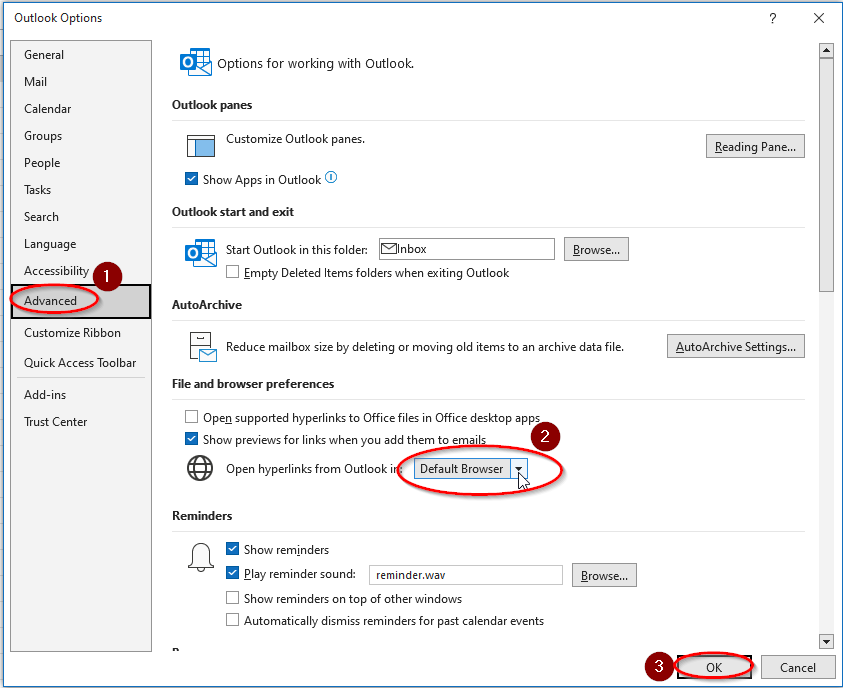Screen dimensions: 843x688
Task: Click the Outlook logo icon at top
Action: click(196, 62)
